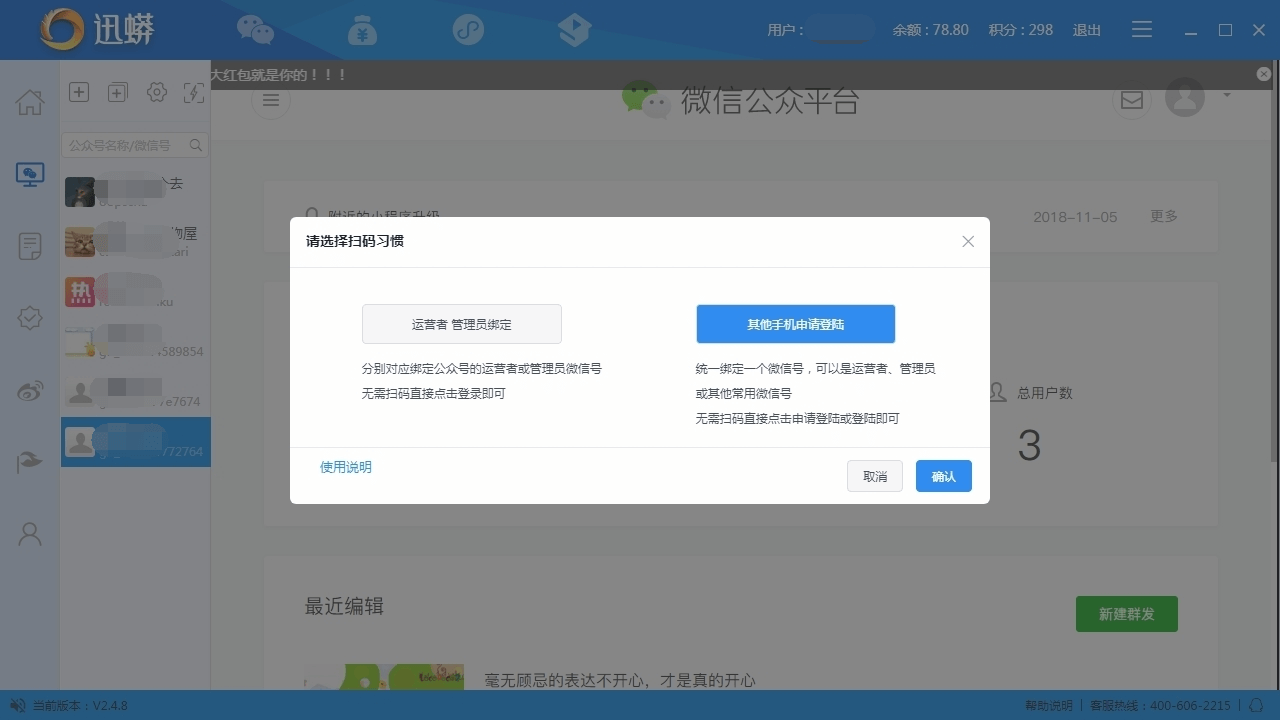This screenshot has height=720, width=1280.
Task: Click the Weibo icon in left sidebar
Action: click(30, 391)
